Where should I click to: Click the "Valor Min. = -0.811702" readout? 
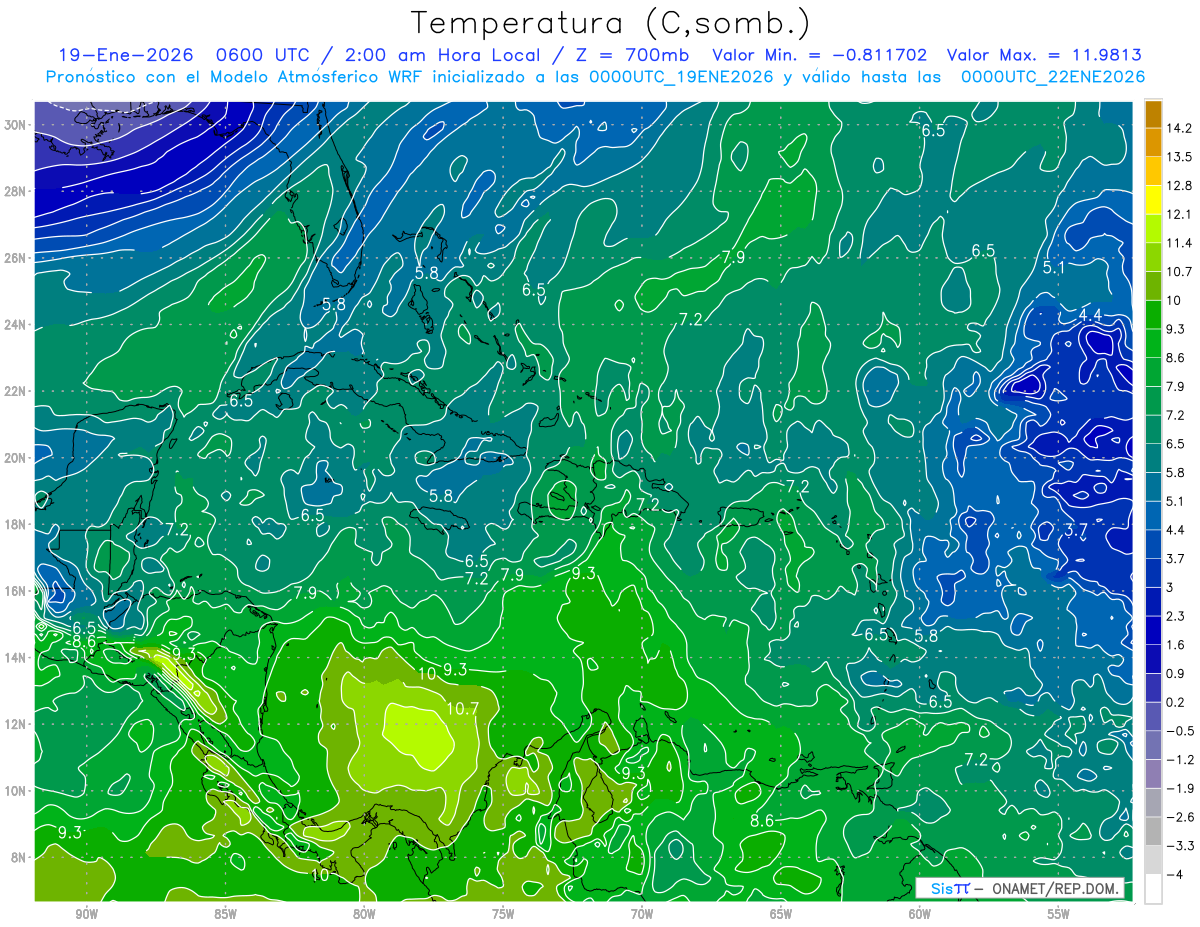pos(819,55)
